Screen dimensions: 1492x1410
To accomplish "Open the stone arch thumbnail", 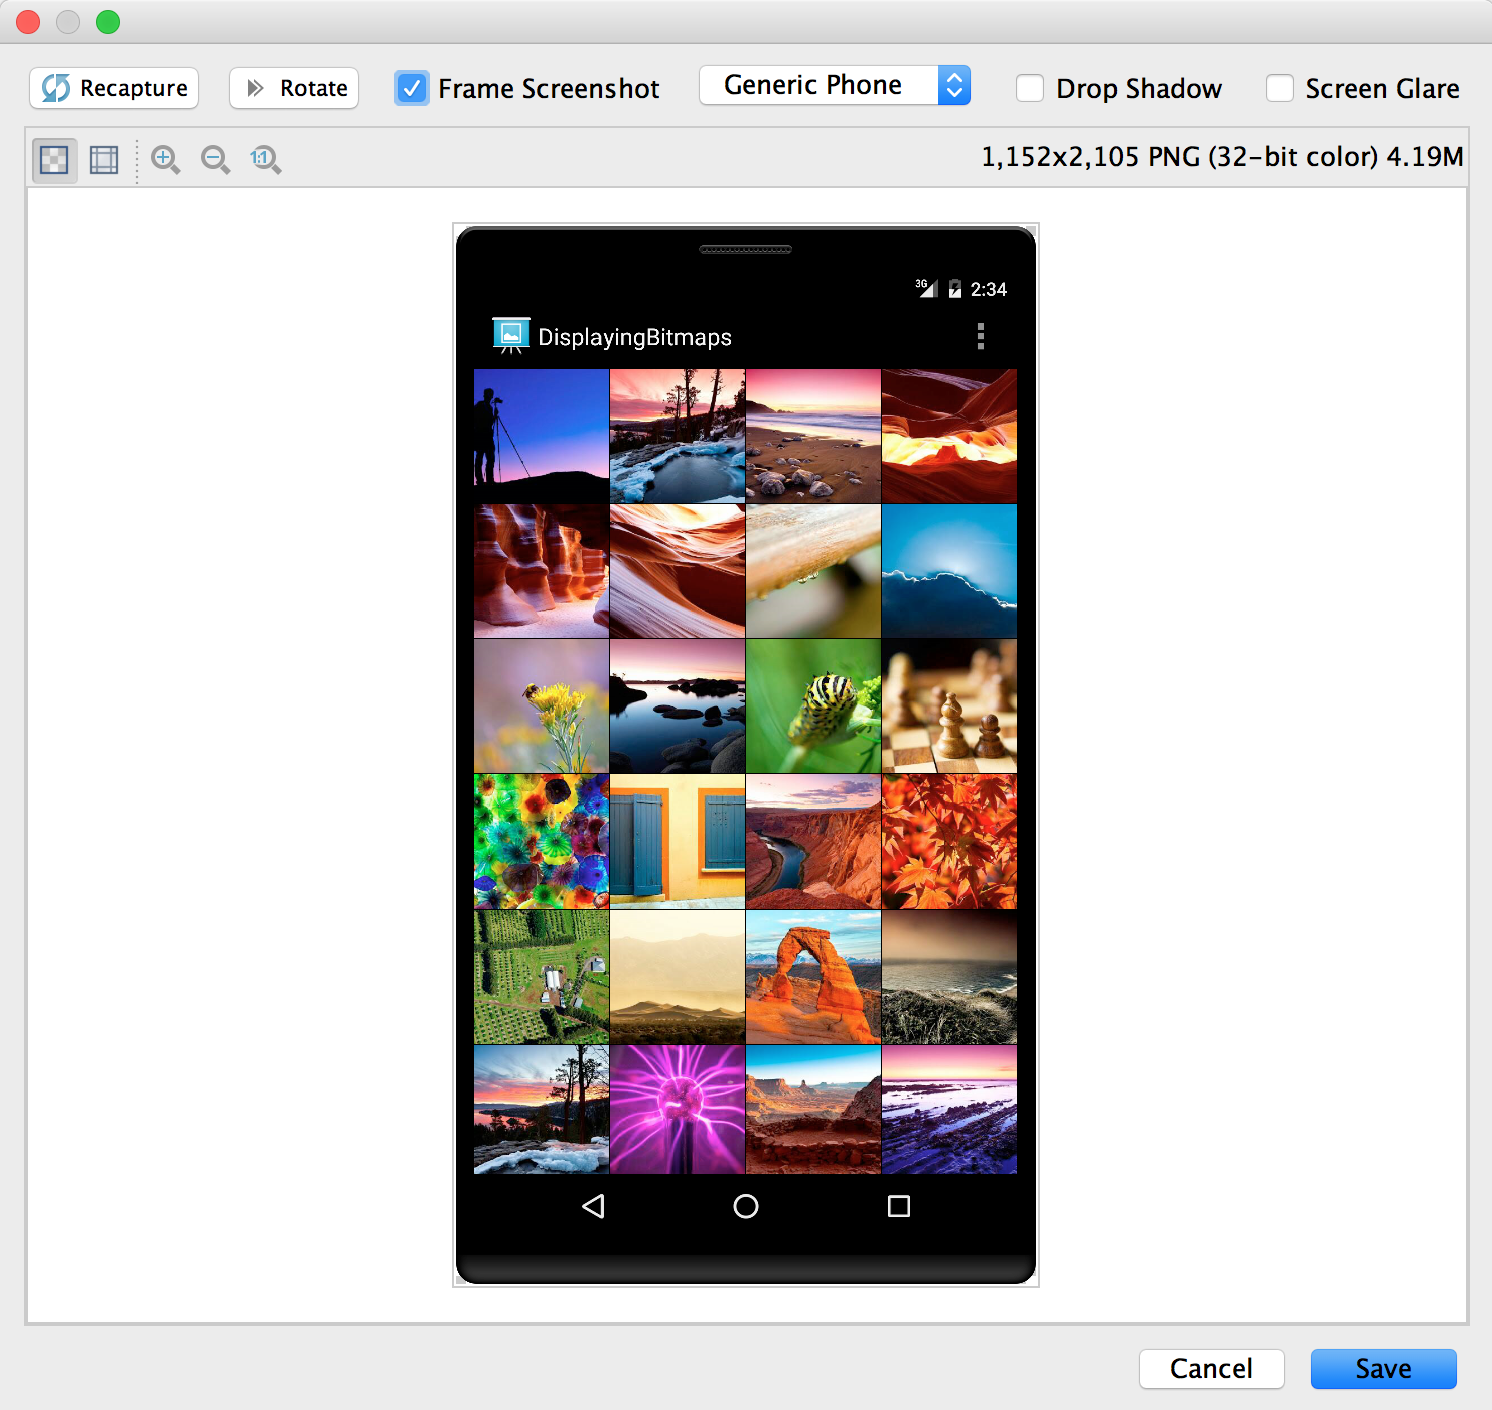I will coord(813,977).
